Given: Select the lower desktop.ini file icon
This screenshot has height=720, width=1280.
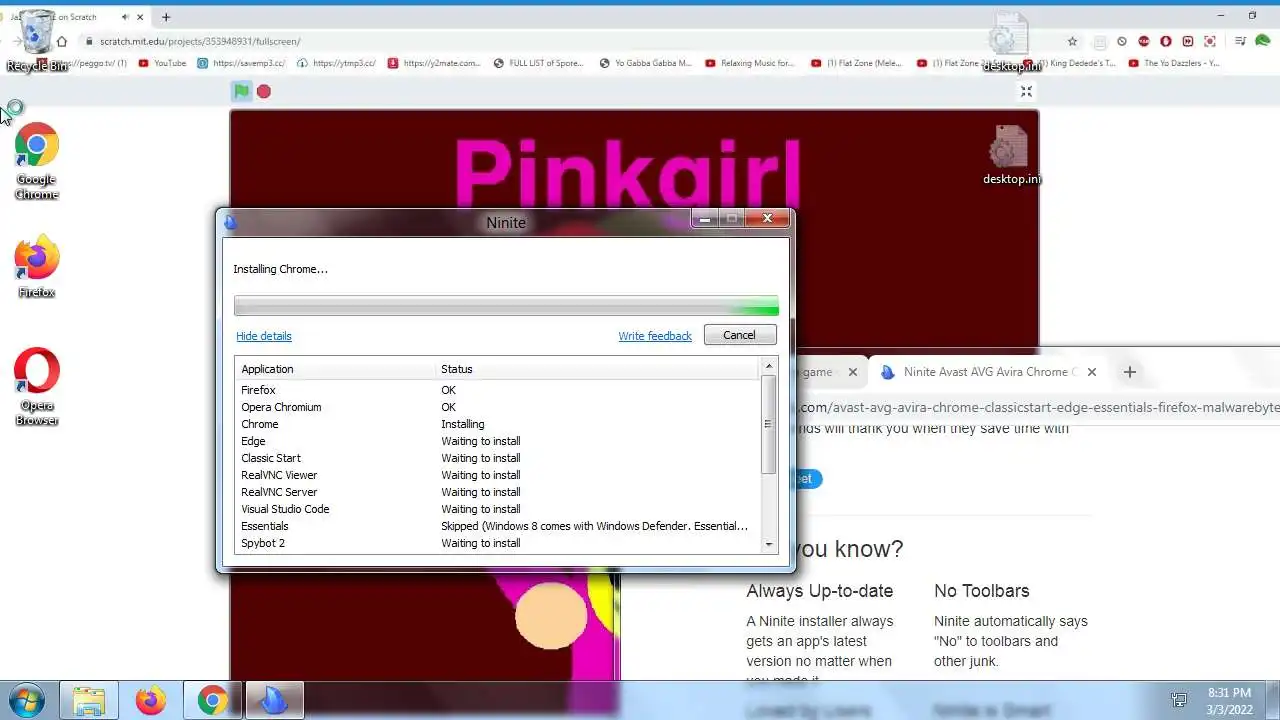Looking at the screenshot, I should tap(1011, 155).
